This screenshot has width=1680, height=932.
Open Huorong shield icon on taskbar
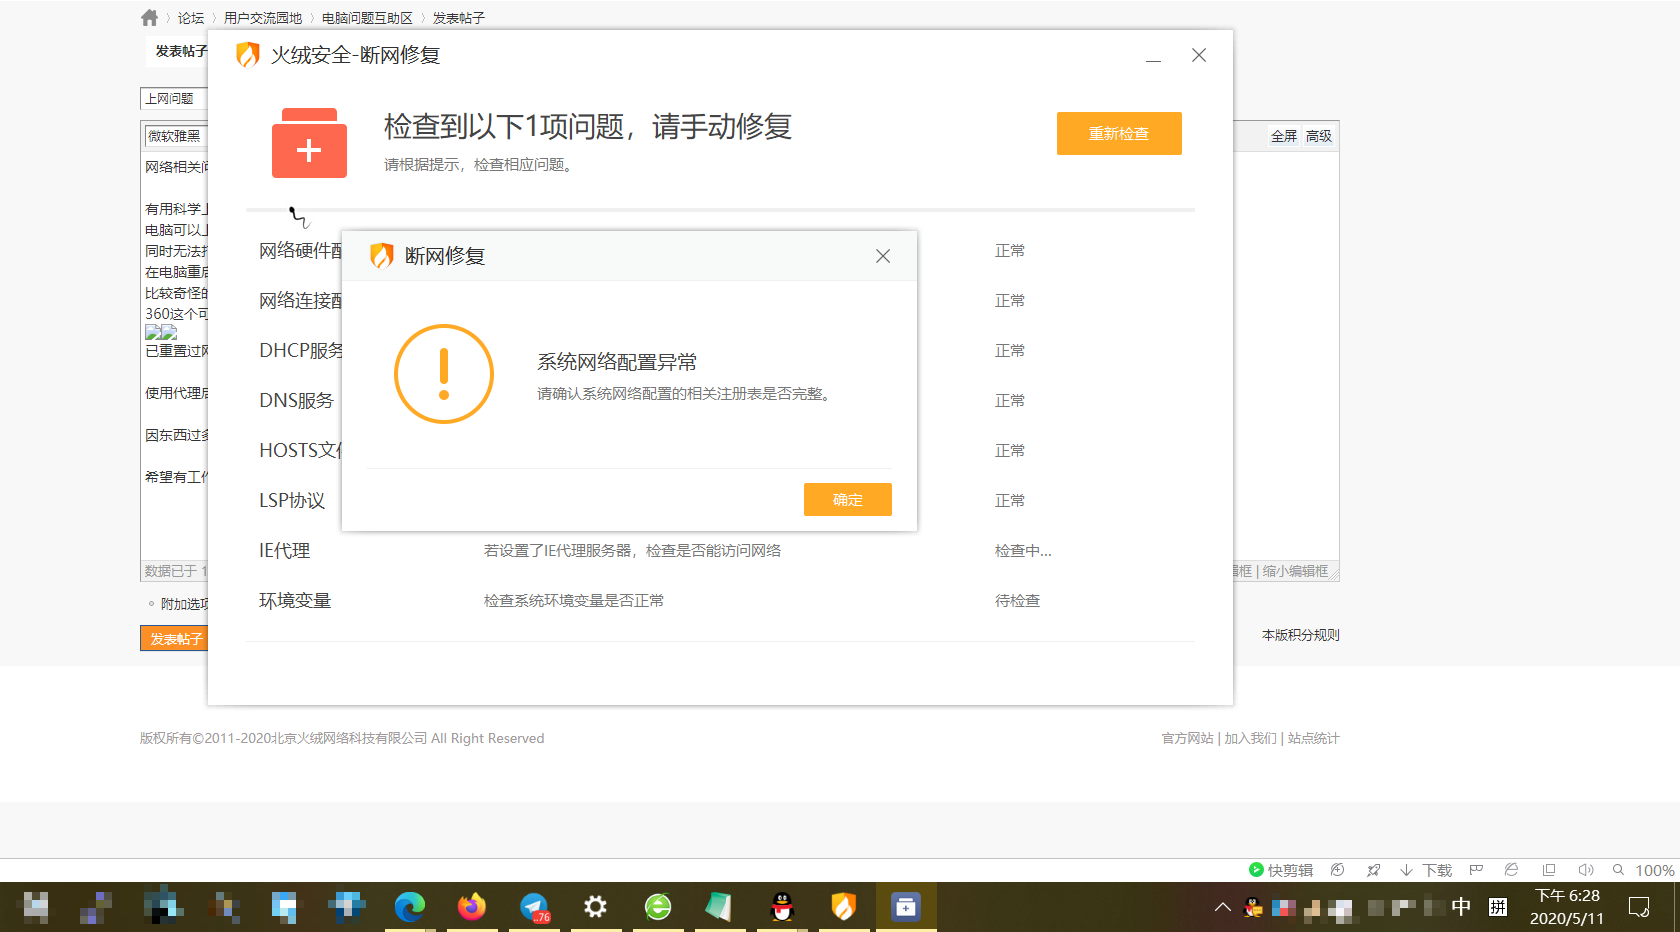click(844, 907)
